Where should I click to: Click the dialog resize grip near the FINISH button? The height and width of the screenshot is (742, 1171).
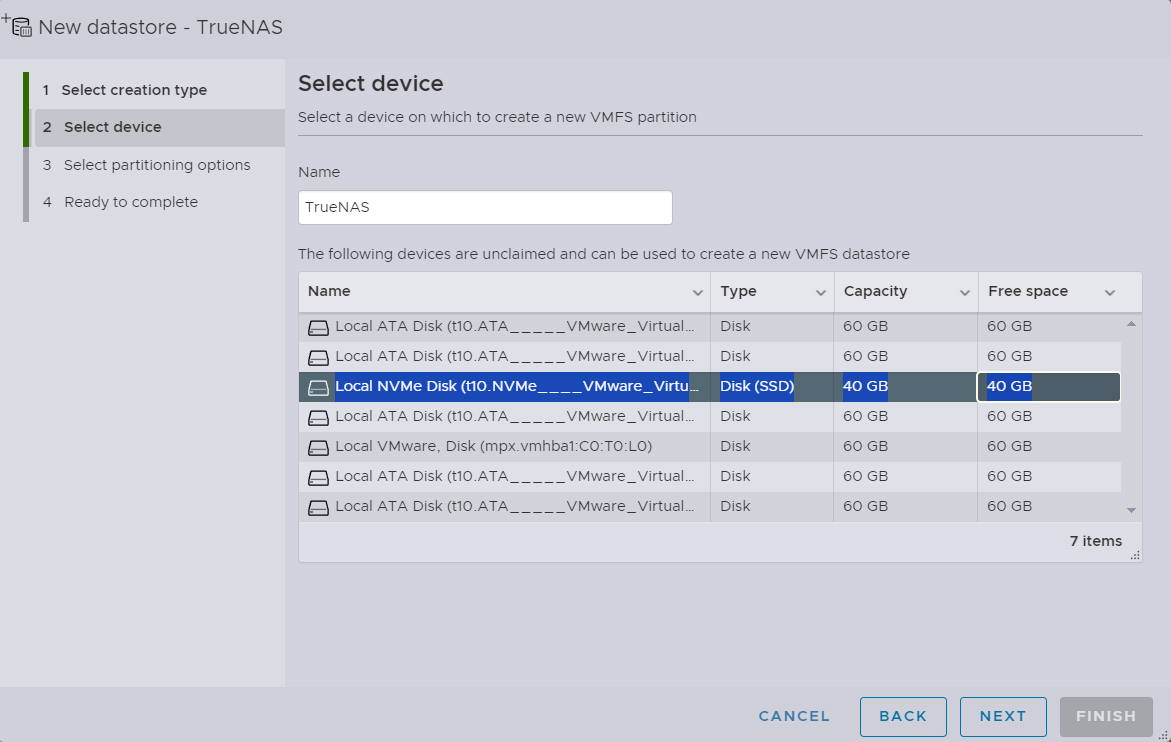[1162, 736]
